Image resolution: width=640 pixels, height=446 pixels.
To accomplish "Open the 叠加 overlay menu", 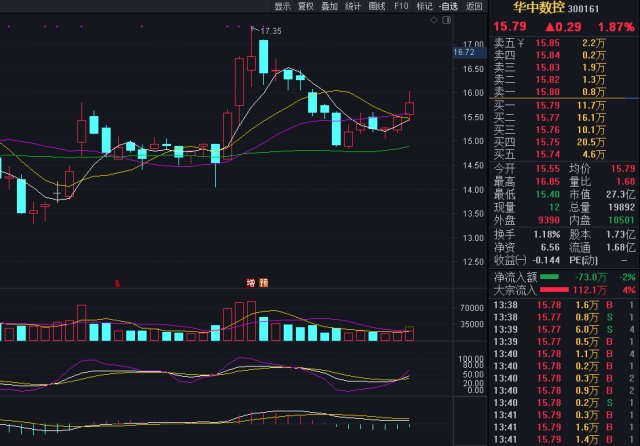I will coord(330,6).
